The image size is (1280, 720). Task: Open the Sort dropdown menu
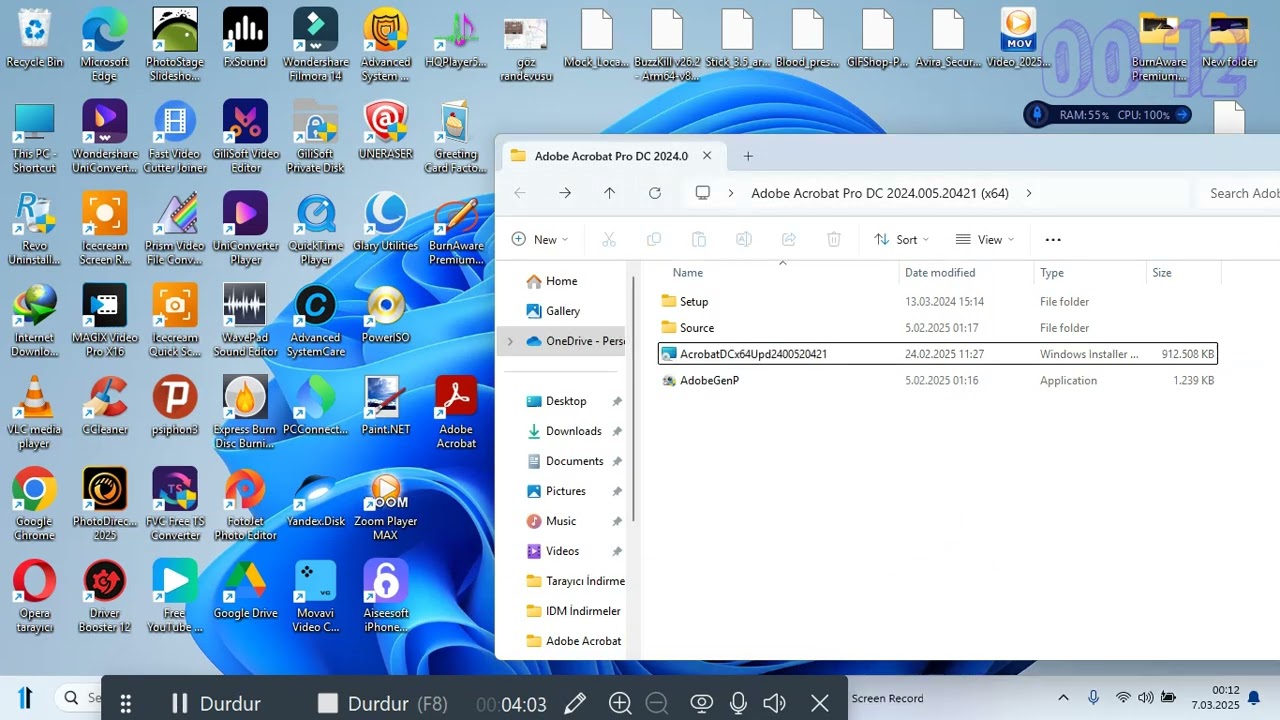click(901, 239)
